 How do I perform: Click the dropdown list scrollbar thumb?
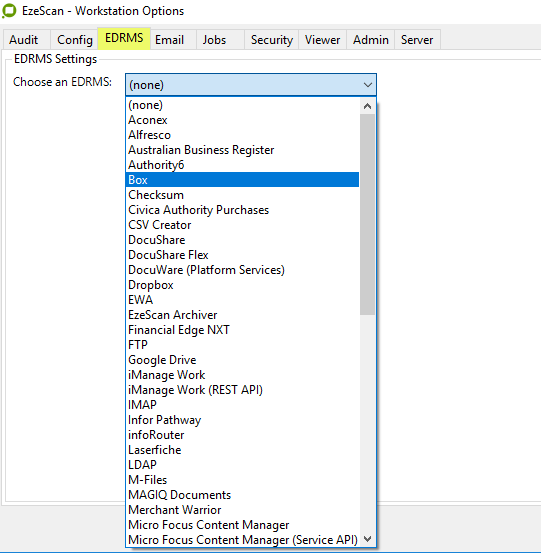(367, 214)
